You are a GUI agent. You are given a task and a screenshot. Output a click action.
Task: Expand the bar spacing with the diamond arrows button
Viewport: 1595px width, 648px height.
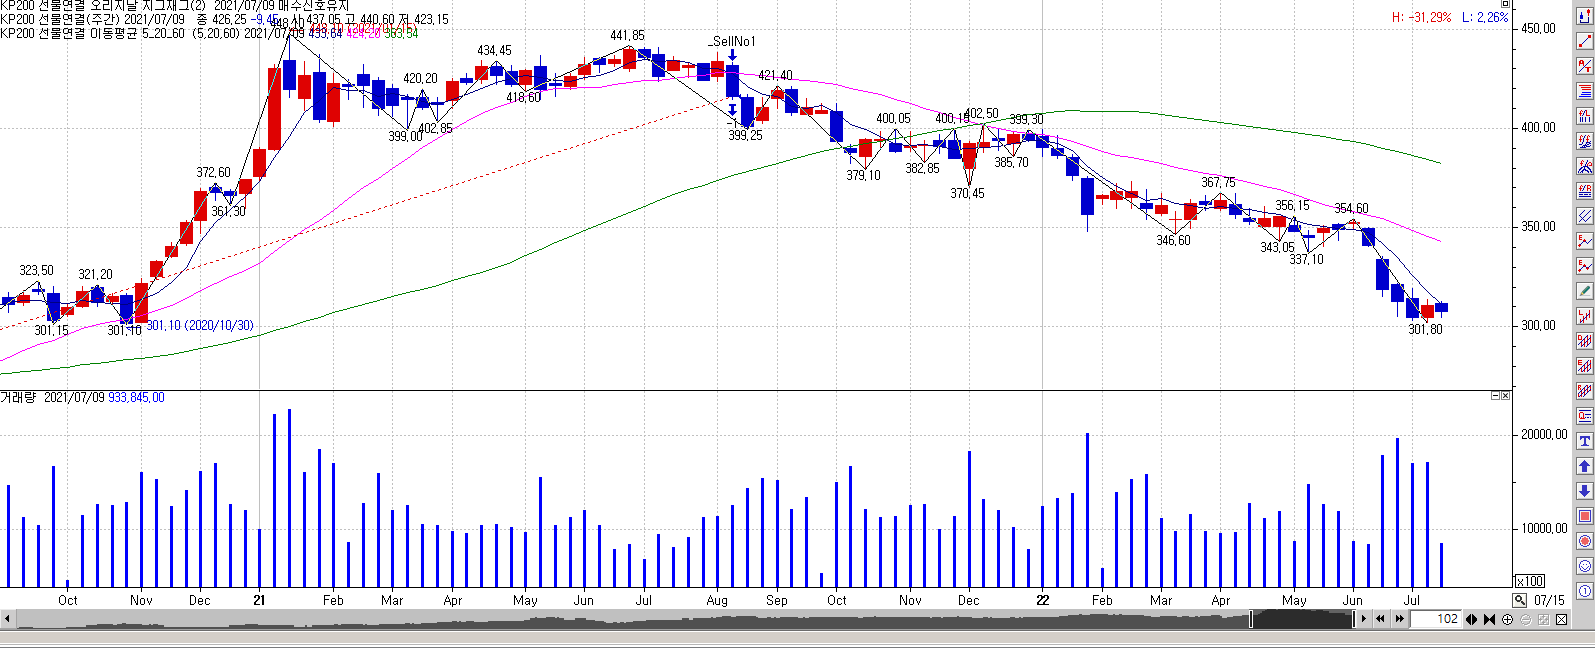(1472, 620)
